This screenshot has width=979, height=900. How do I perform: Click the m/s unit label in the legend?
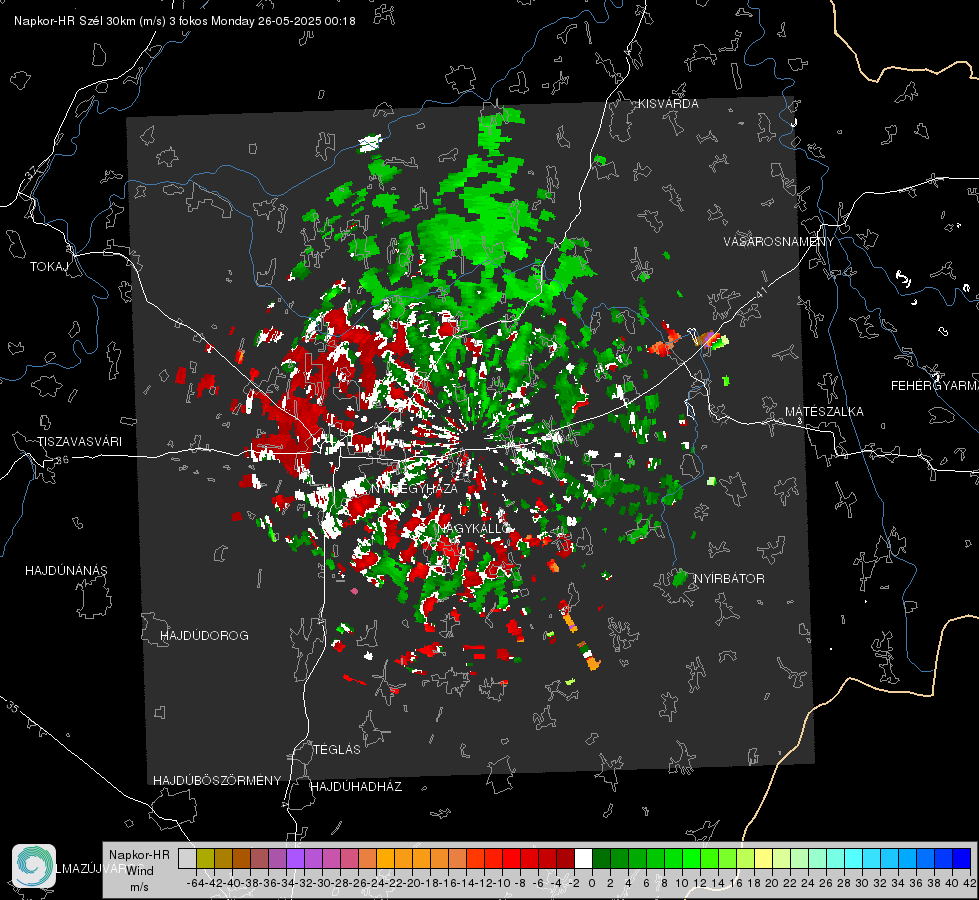pyautogui.click(x=139, y=887)
